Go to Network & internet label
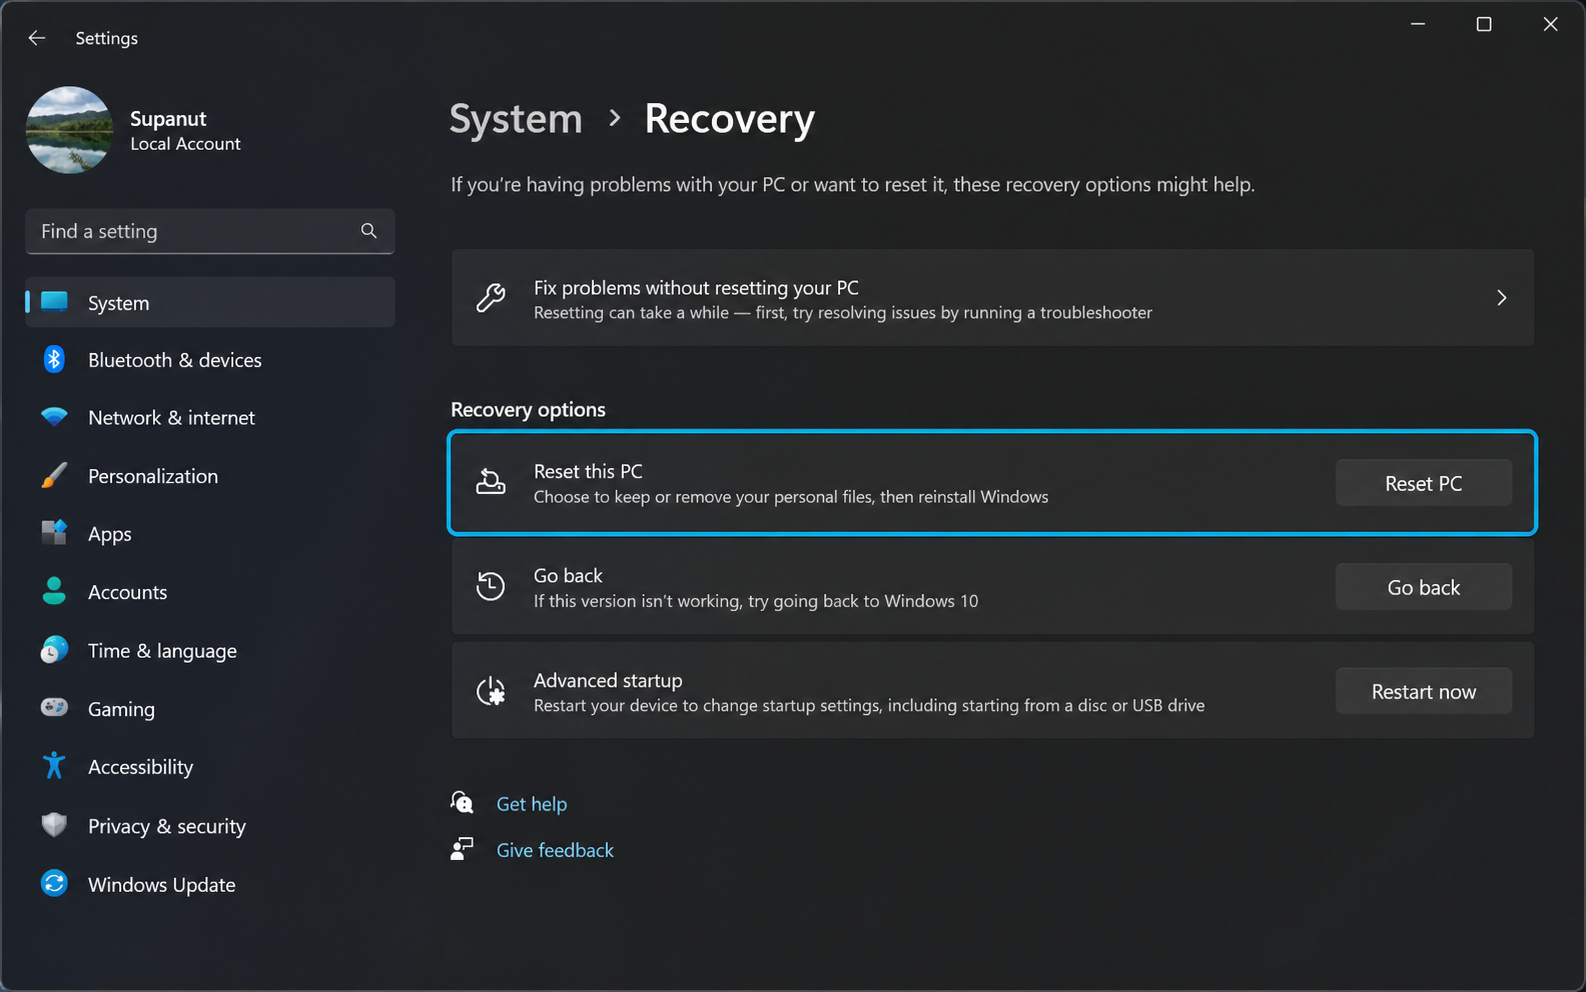The image size is (1586, 992). [x=171, y=418]
